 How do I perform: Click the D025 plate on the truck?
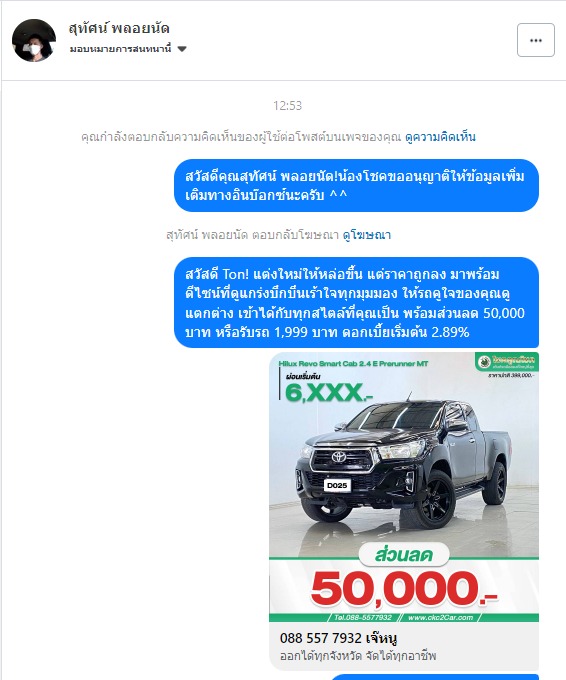pos(337,485)
